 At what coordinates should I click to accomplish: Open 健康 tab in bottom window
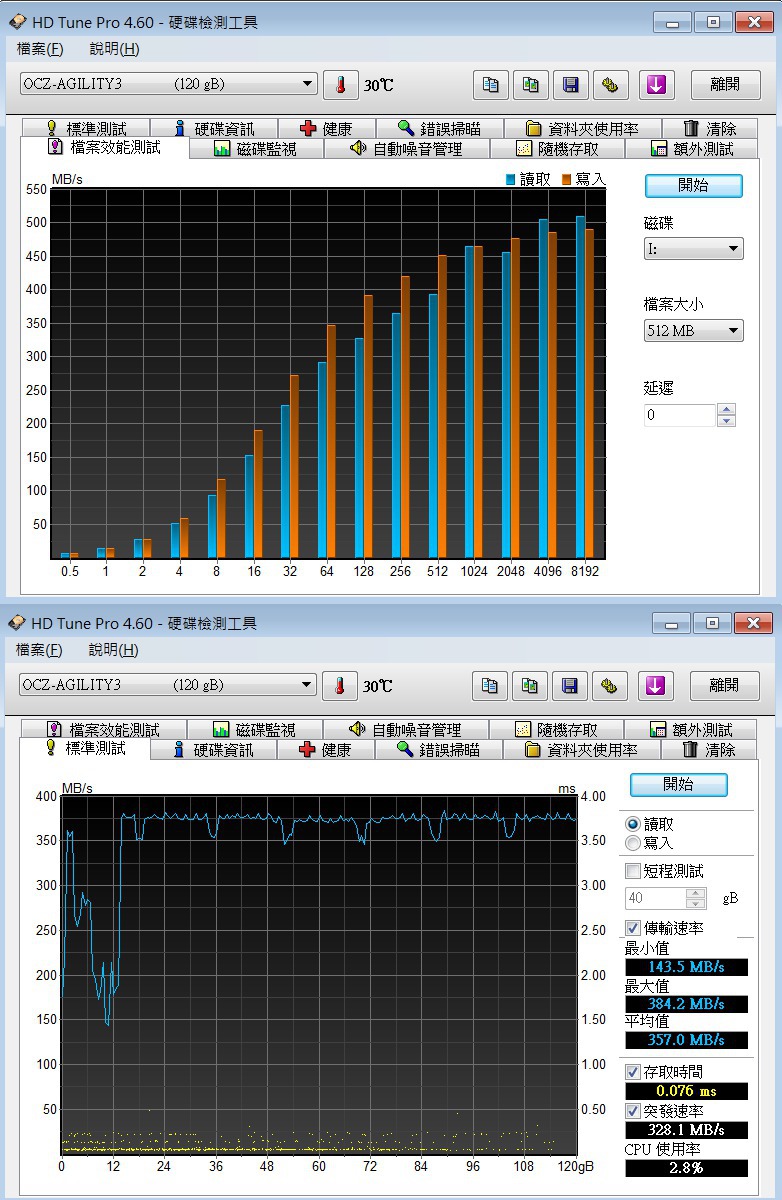click(x=326, y=750)
